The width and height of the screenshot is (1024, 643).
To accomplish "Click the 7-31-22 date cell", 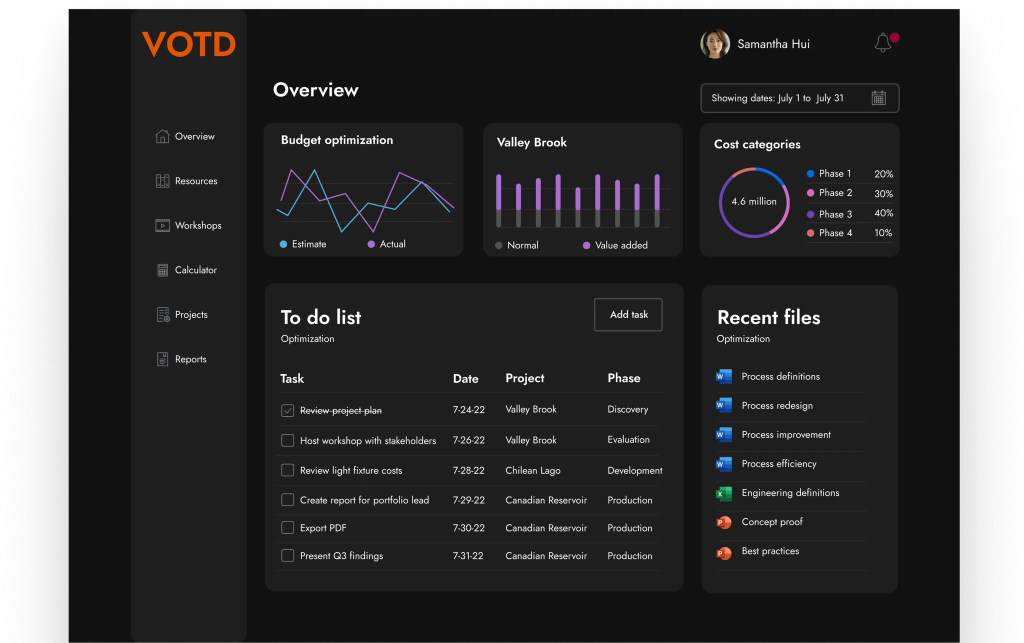I will pos(468,556).
